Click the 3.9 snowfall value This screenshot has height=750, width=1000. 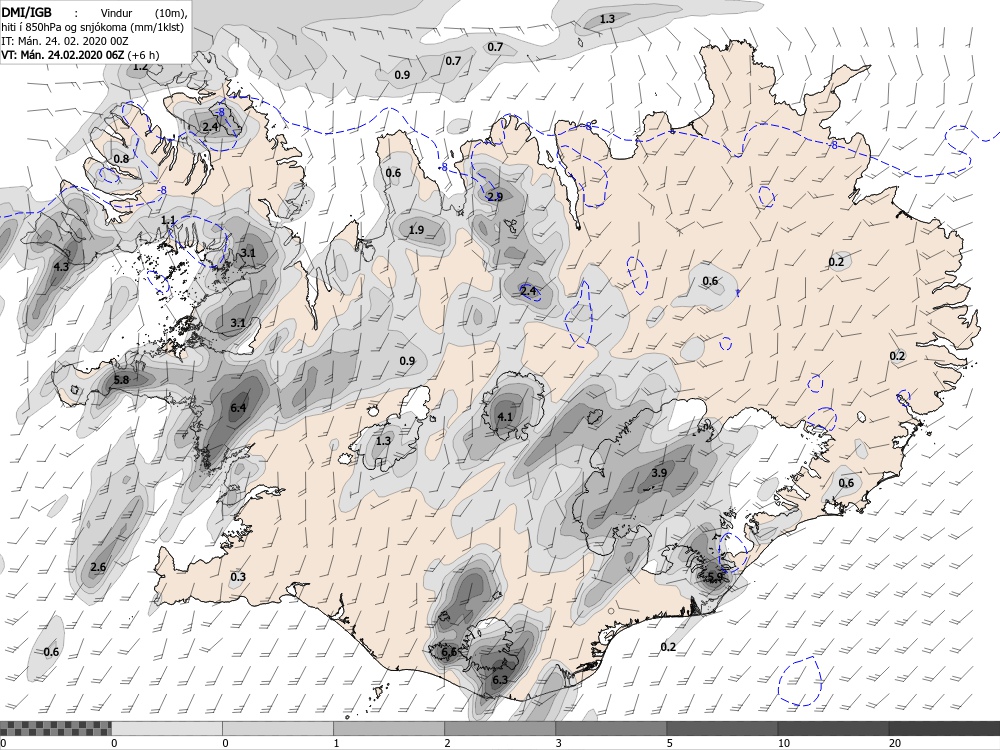(x=659, y=473)
